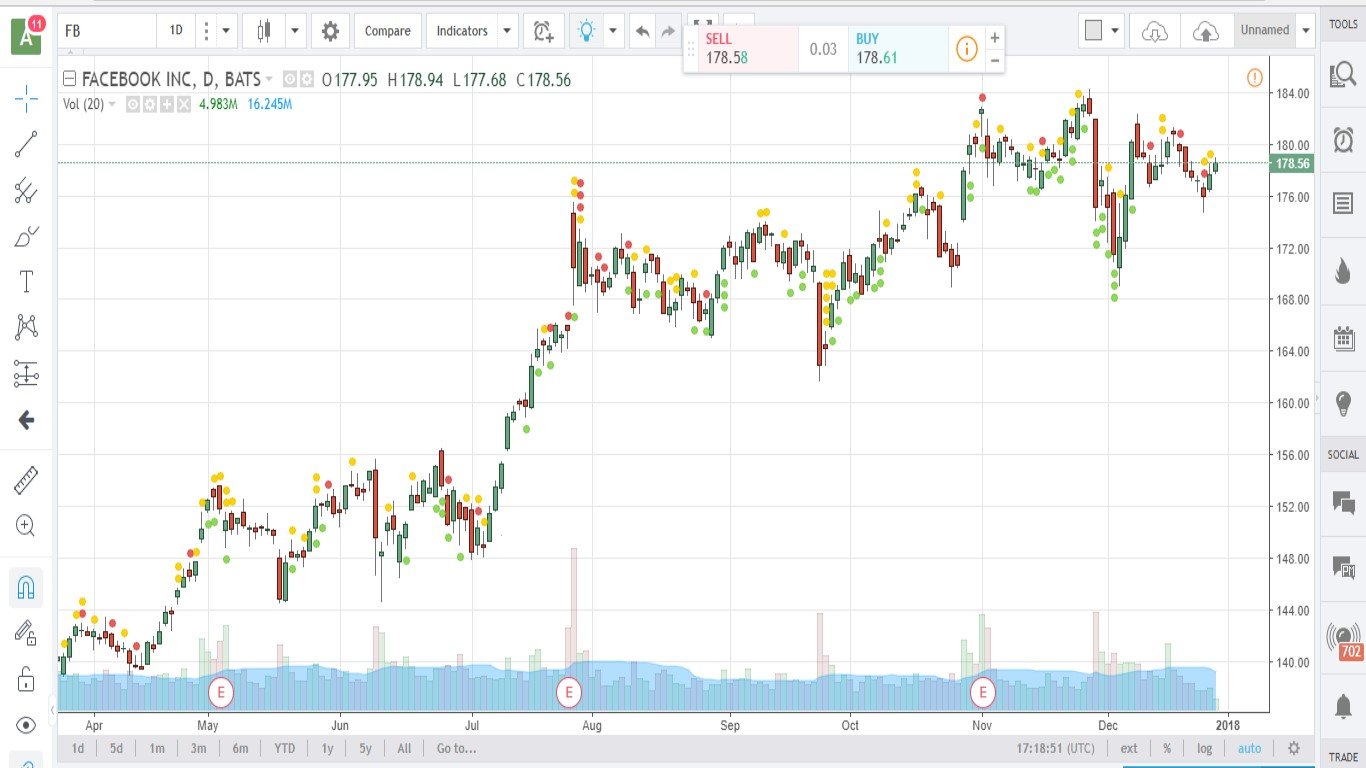
Task: Click the Compare button
Action: coord(387,31)
